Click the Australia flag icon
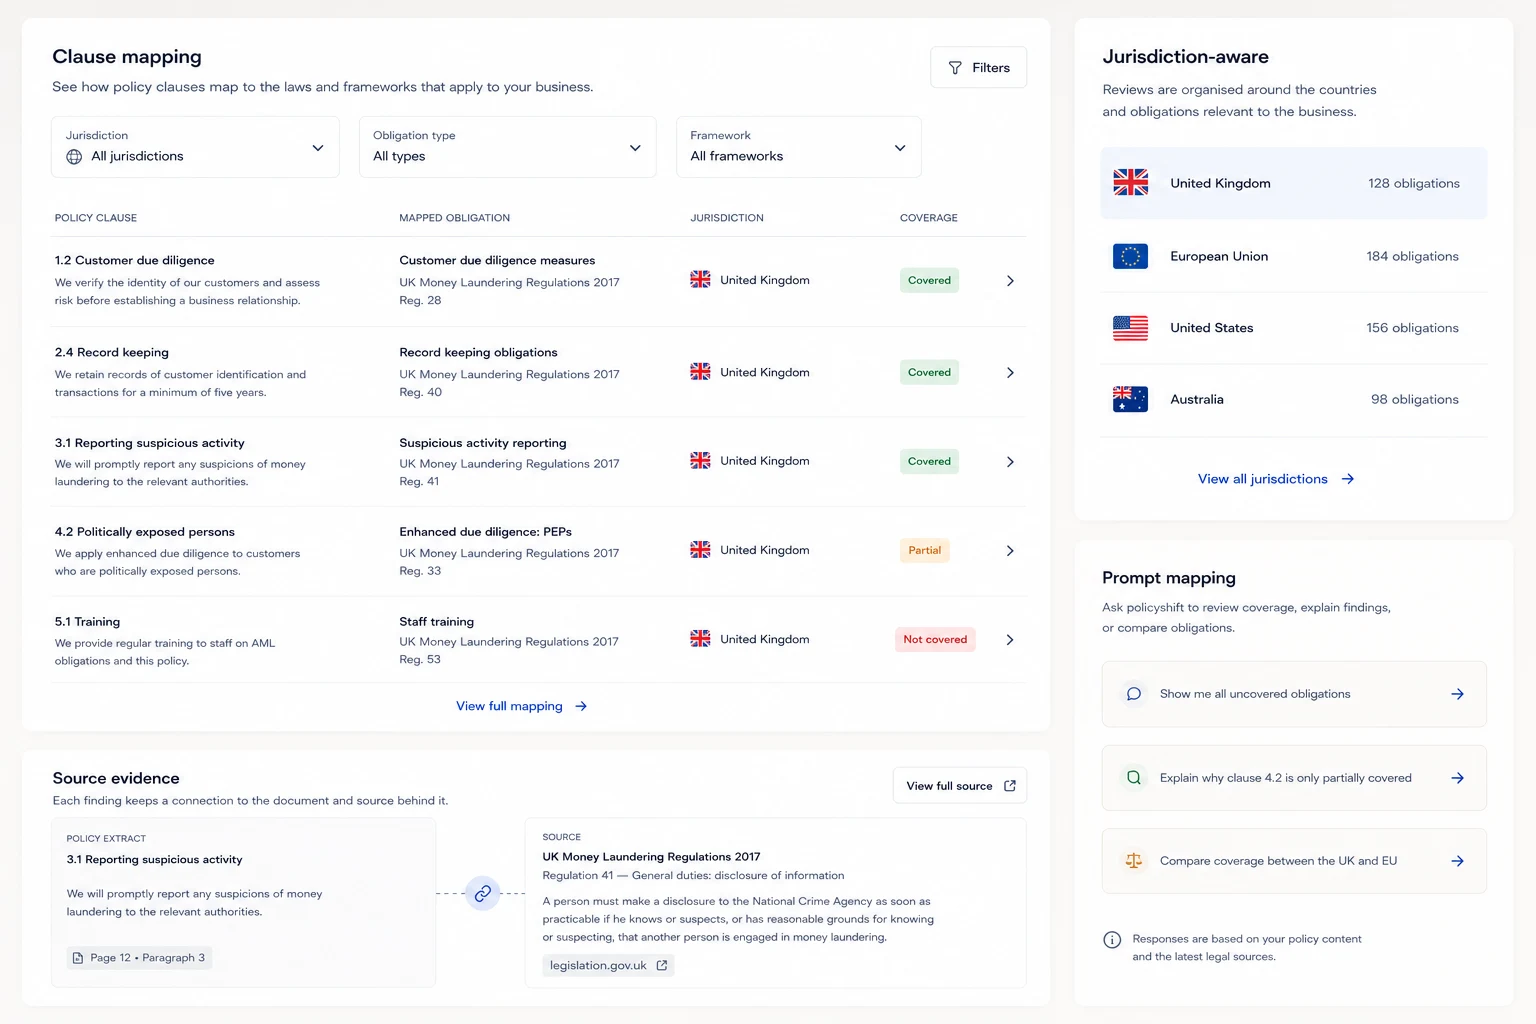Image resolution: width=1536 pixels, height=1024 pixels. (1131, 399)
